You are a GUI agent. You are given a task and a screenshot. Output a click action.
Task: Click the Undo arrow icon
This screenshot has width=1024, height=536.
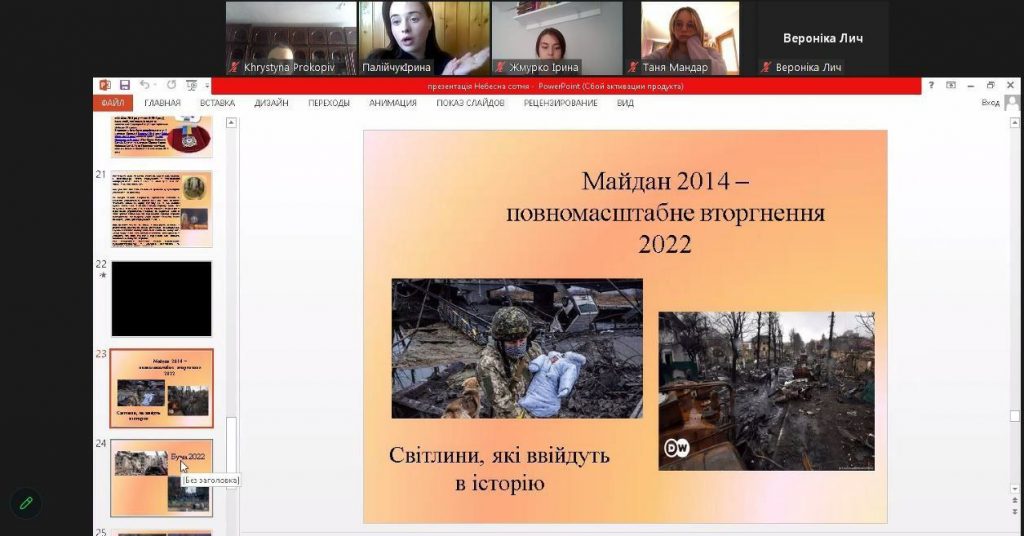click(x=145, y=86)
